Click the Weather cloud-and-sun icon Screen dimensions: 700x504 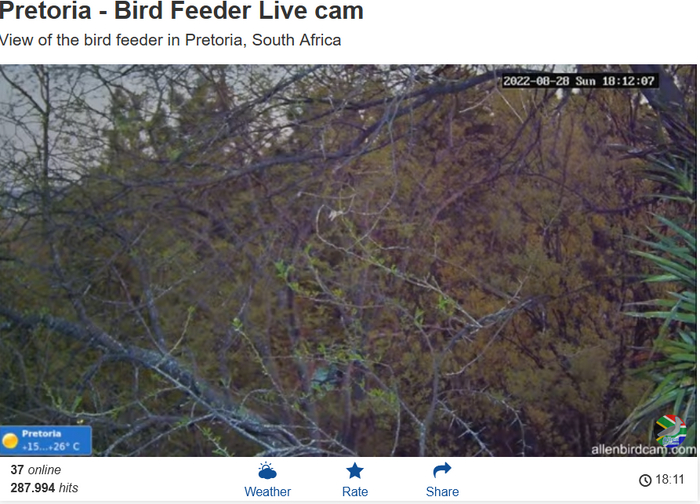[267, 471]
